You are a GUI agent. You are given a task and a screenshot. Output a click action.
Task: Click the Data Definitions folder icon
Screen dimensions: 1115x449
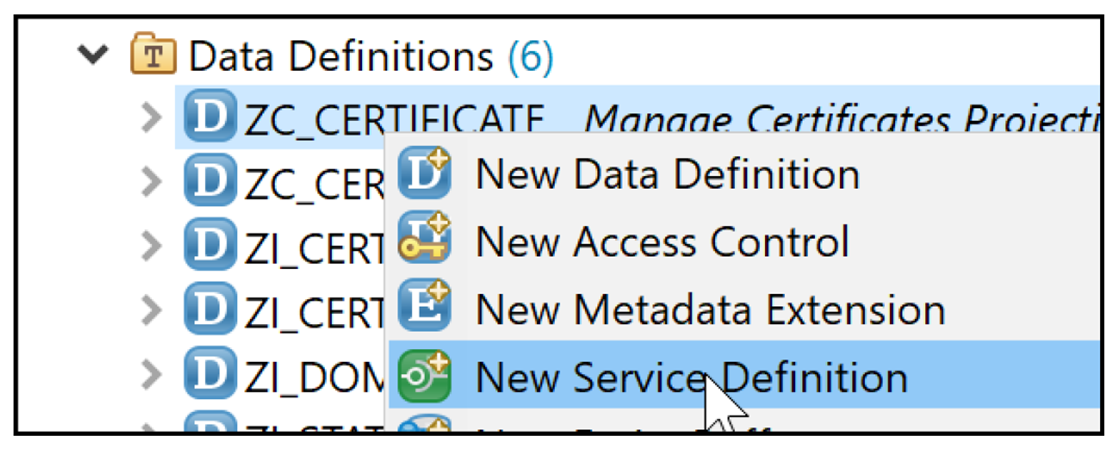point(154,56)
